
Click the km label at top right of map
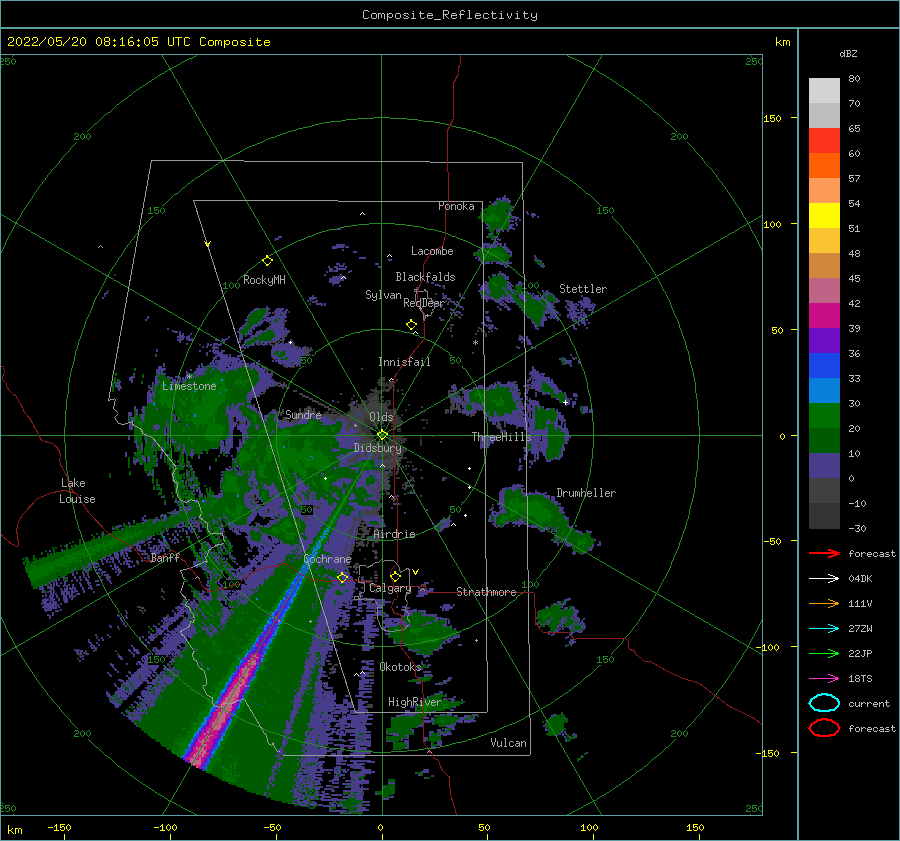pyautogui.click(x=782, y=42)
